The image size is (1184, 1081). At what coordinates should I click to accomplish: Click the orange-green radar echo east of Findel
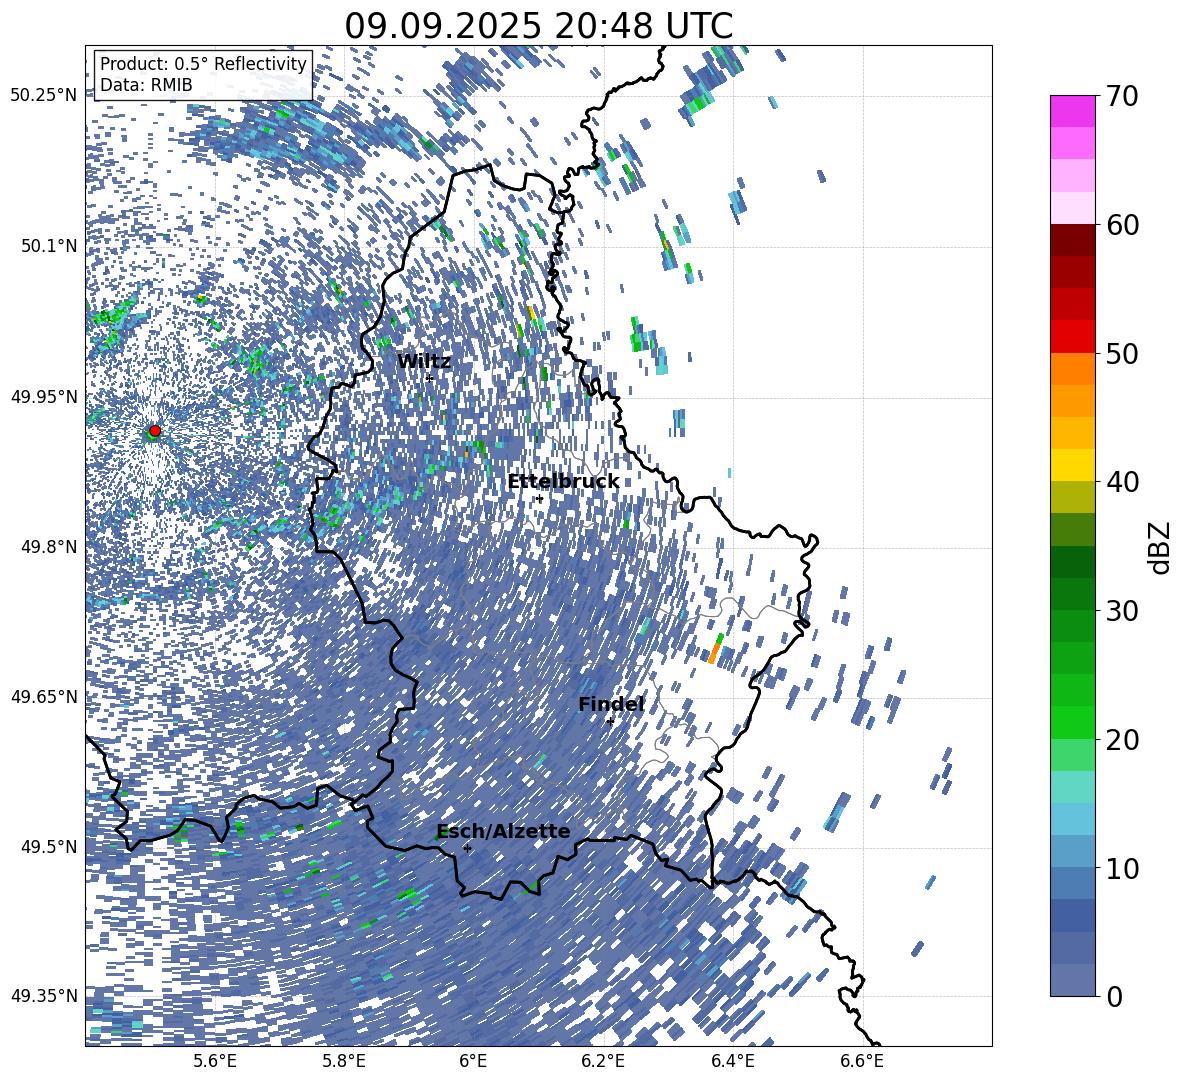[715, 649]
